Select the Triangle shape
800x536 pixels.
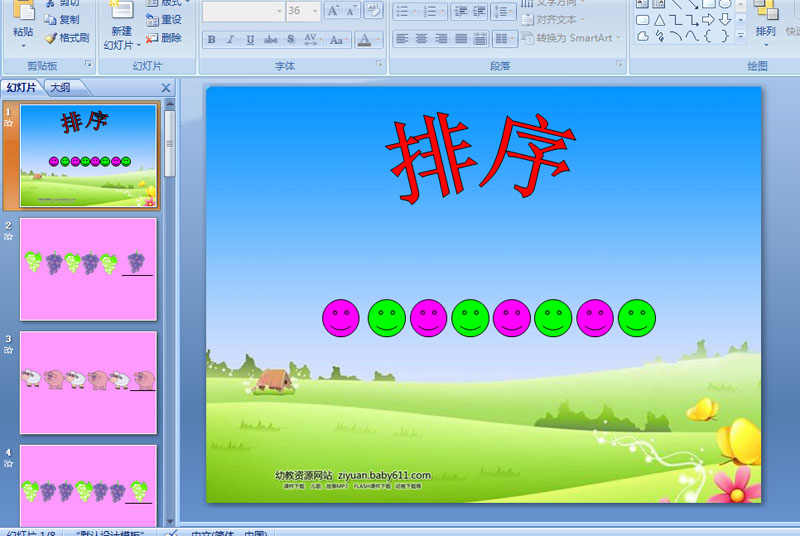click(659, 20)
